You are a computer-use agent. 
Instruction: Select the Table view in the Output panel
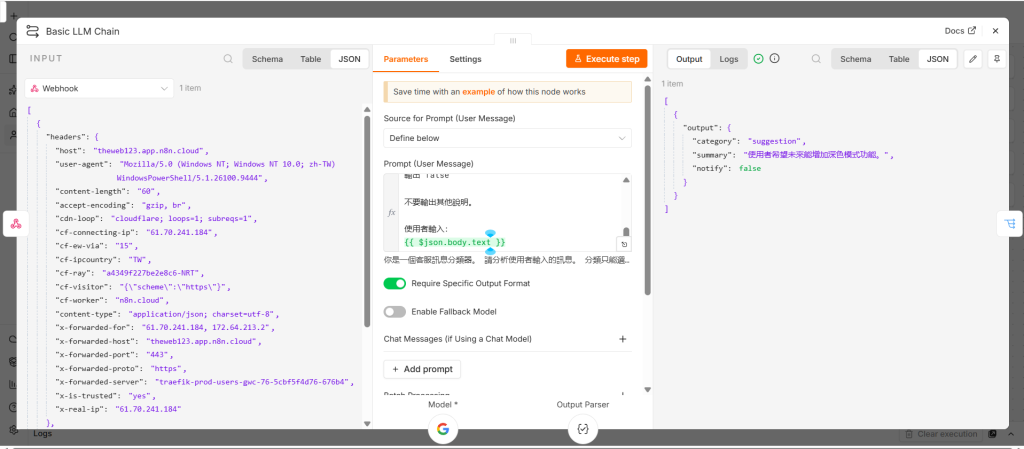[899, 59]
